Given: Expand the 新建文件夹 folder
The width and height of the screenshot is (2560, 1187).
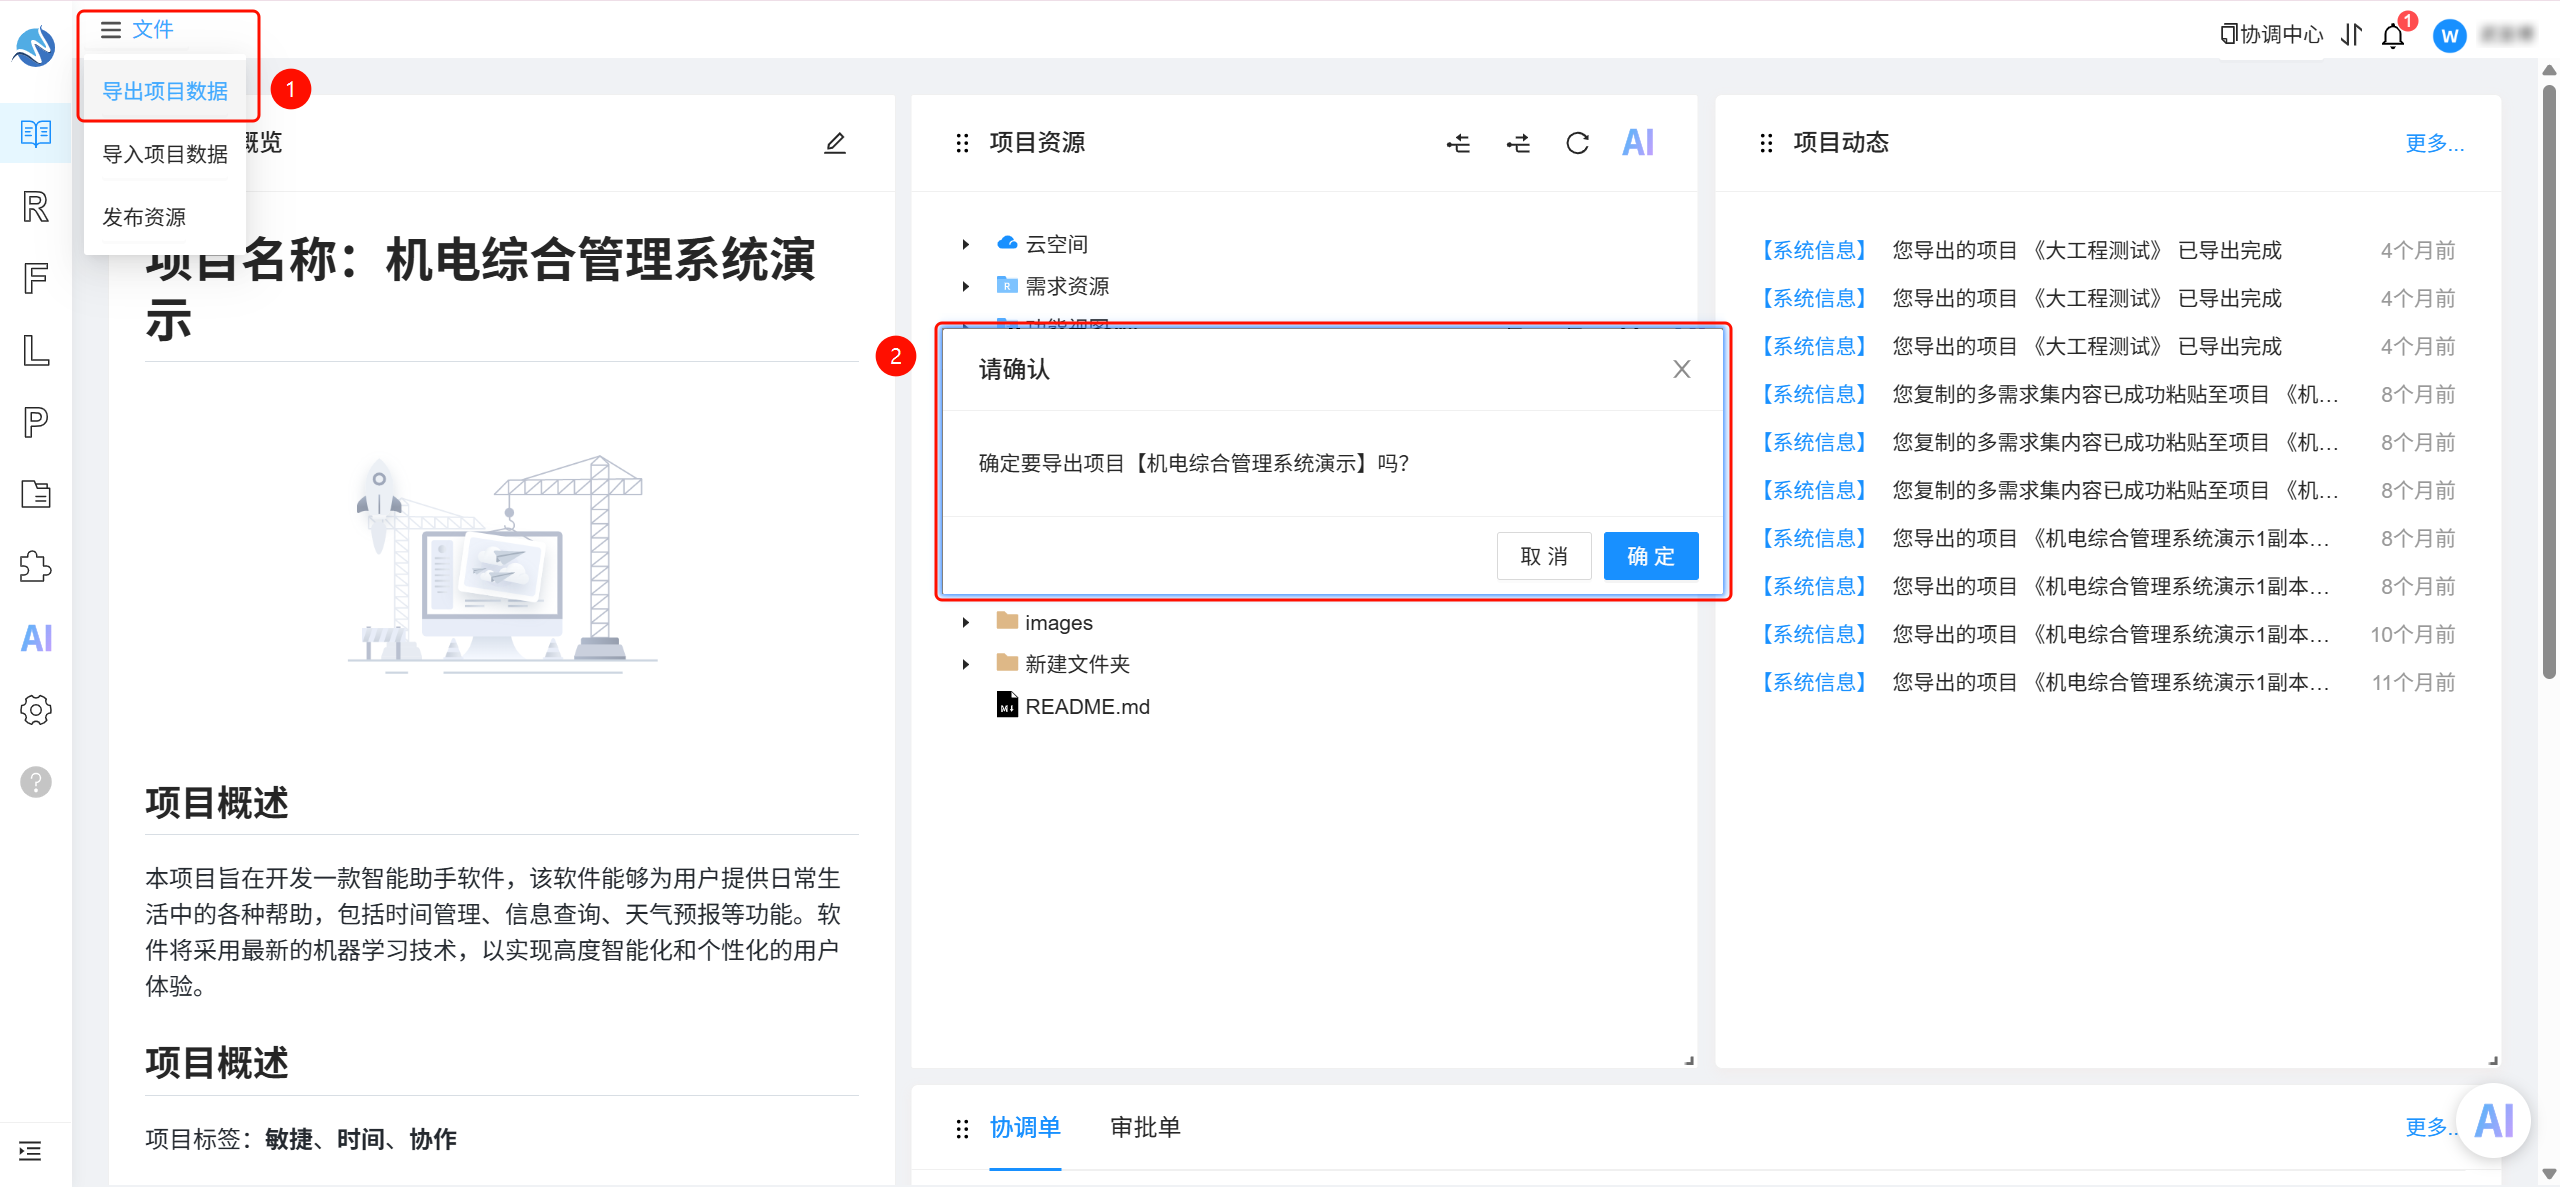Looking at the screenshot, I should [x=966, y=664].
